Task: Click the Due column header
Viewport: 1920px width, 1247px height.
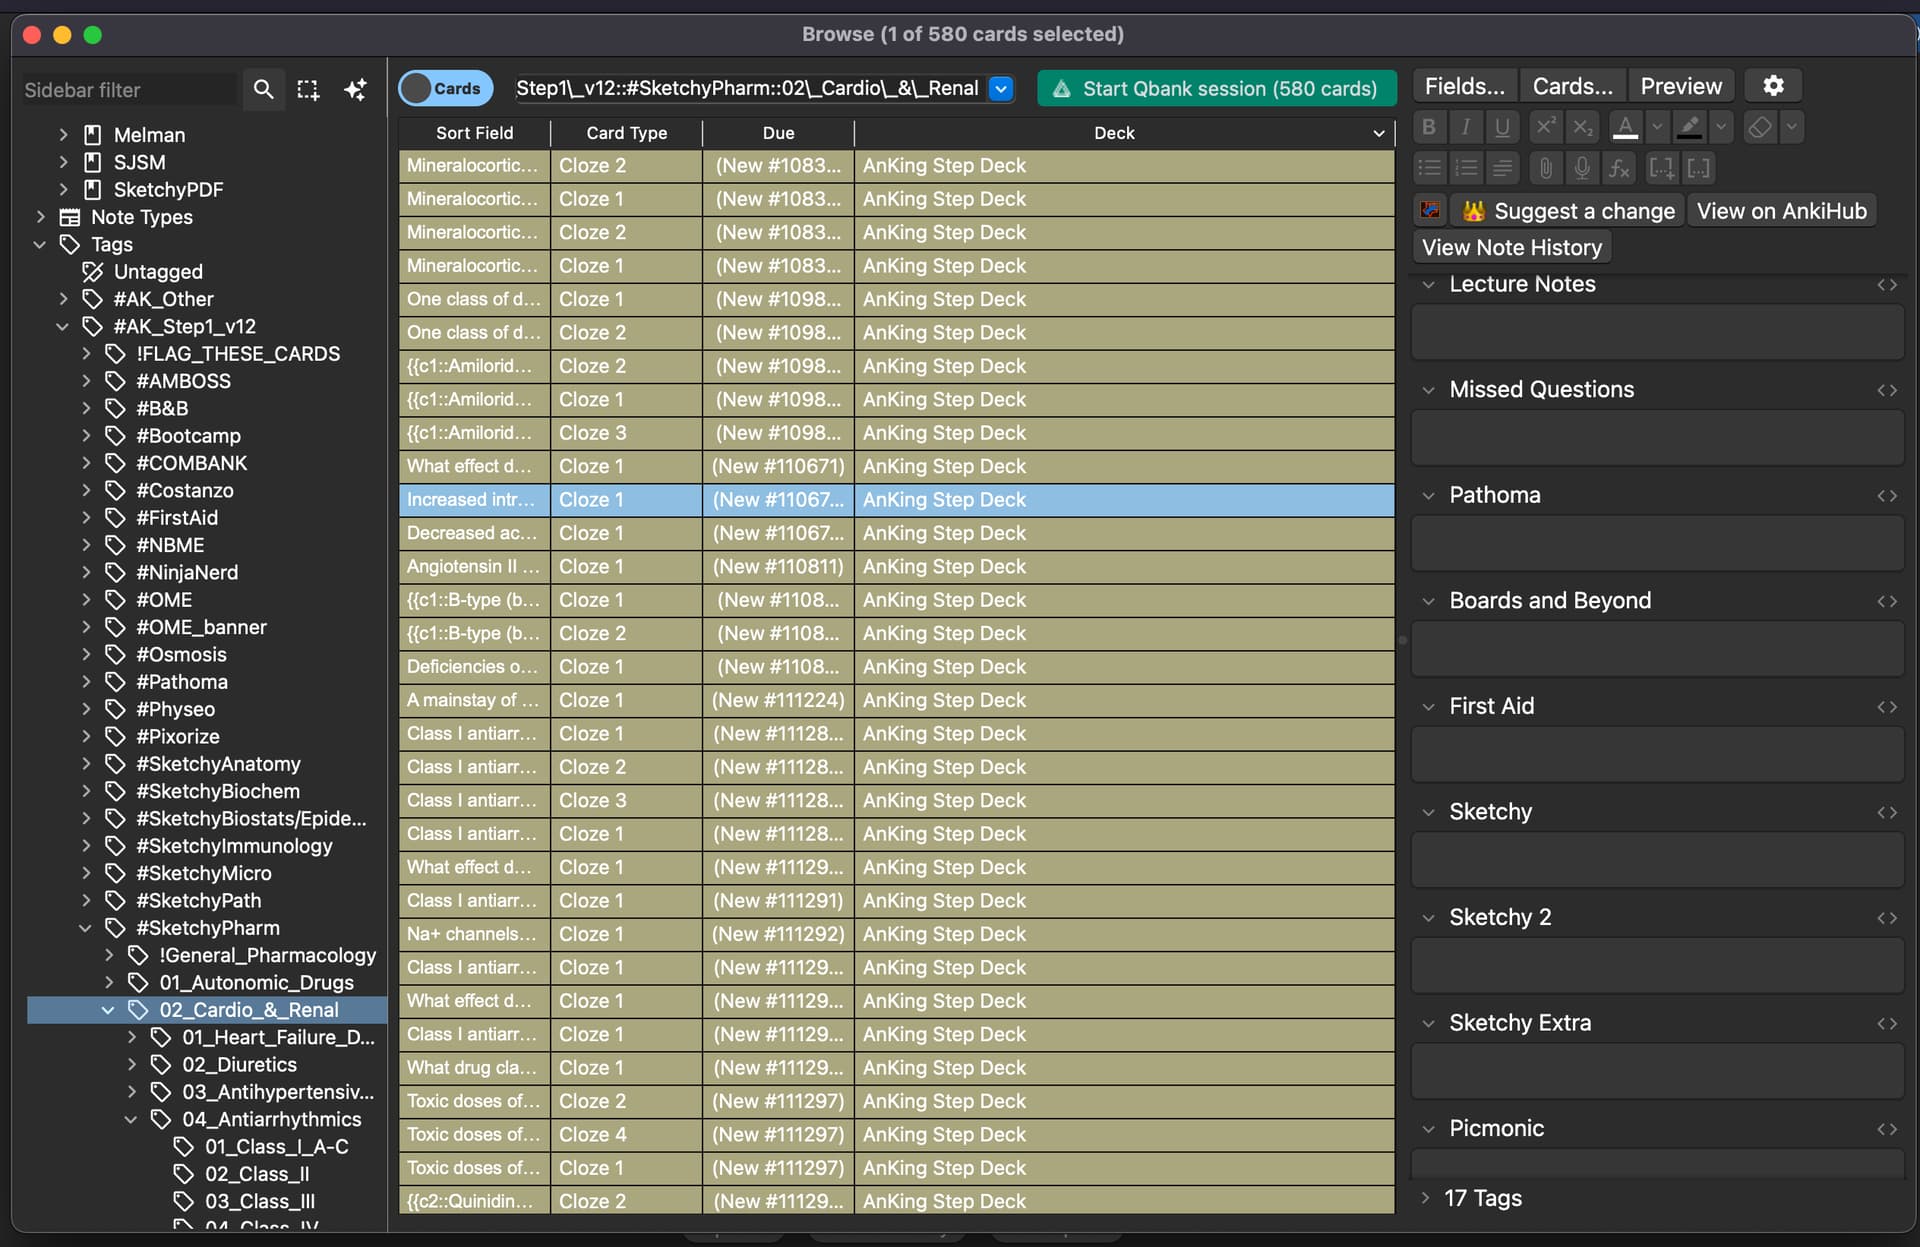Action: point(778,133)
